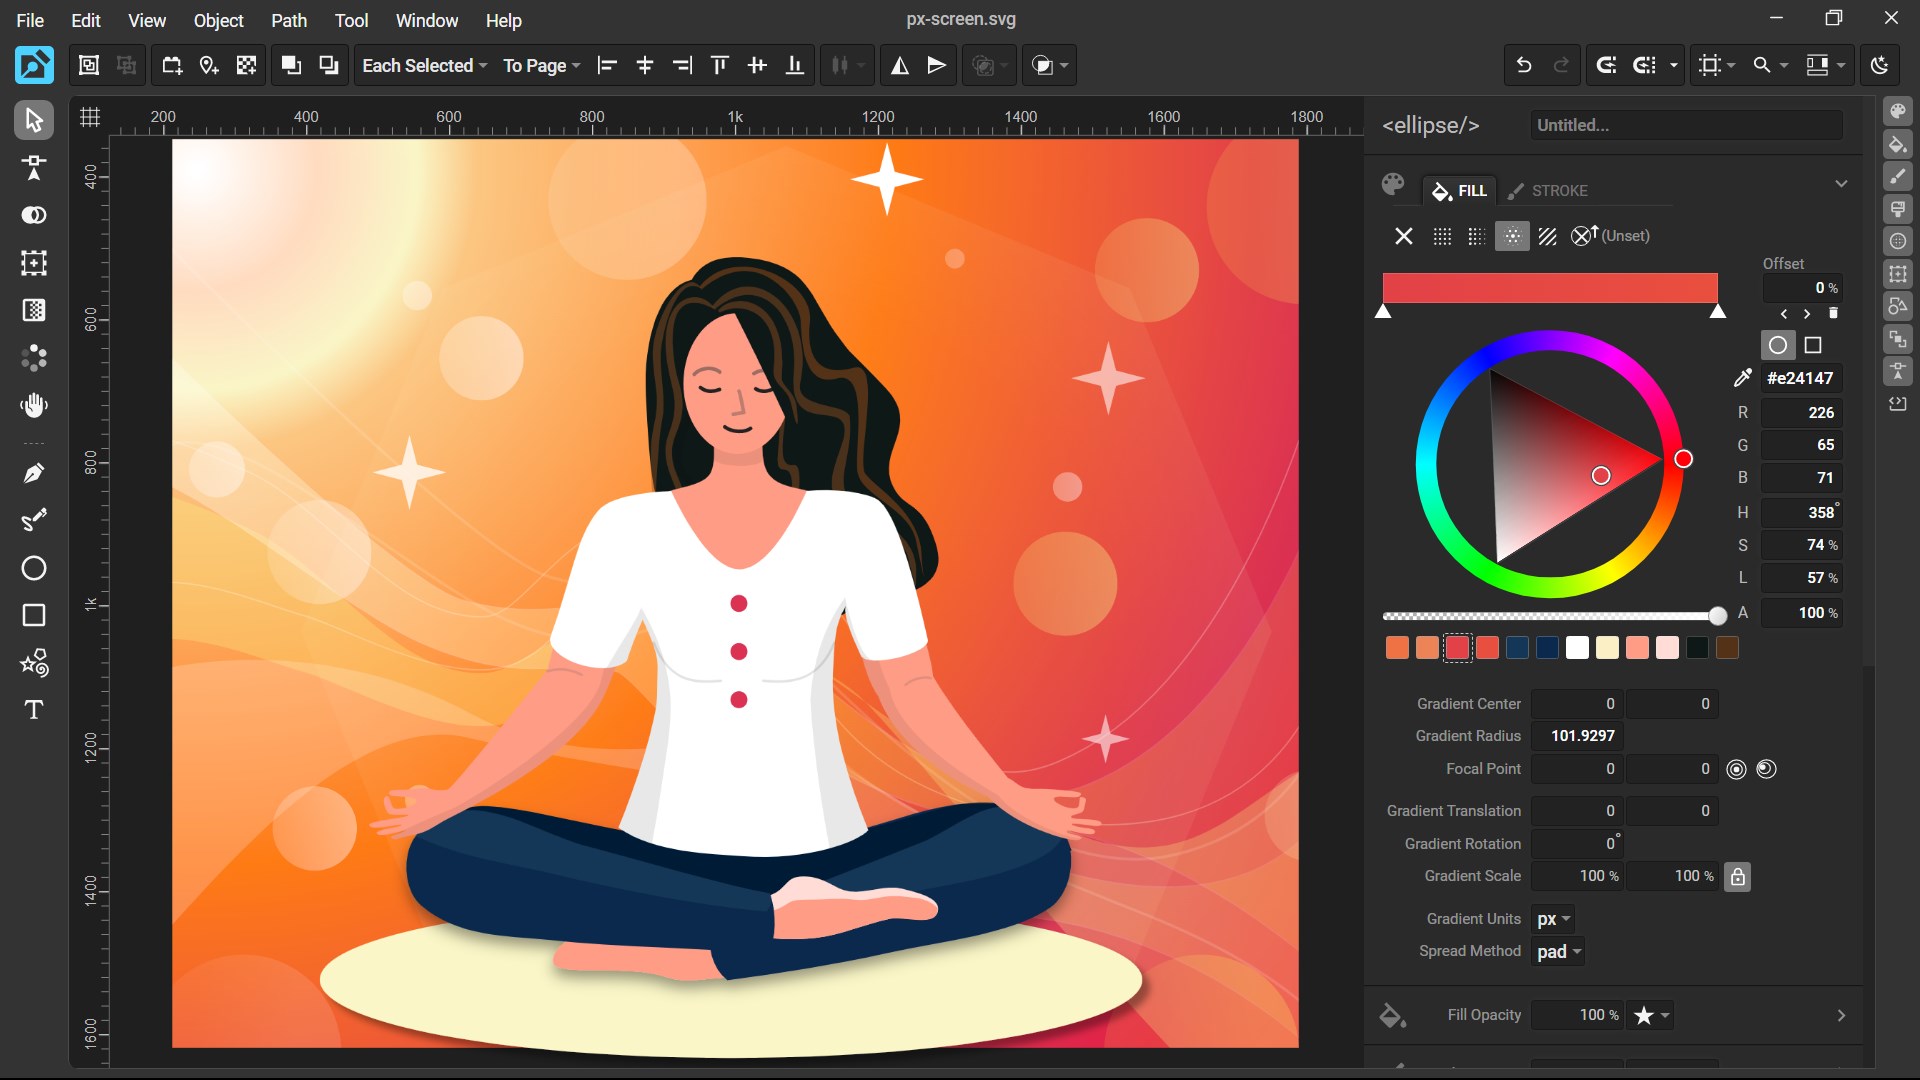Set fill to none with X
Image resolution: width=1920 pixels, height=1080 pixels.
pyautogui.click(x=1403, y=236)
